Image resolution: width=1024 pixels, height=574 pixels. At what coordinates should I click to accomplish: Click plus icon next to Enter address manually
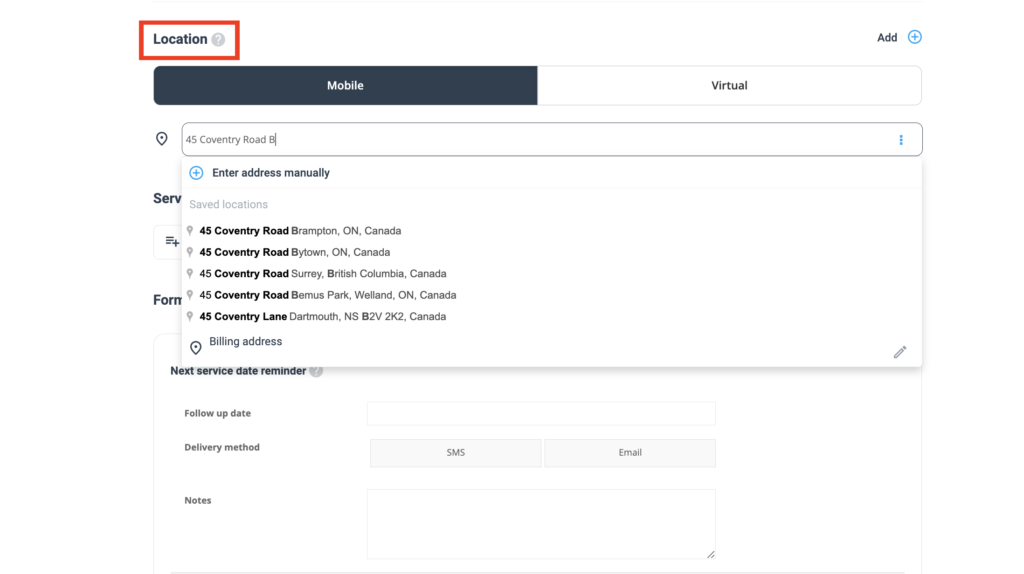(x=196, y=173)
